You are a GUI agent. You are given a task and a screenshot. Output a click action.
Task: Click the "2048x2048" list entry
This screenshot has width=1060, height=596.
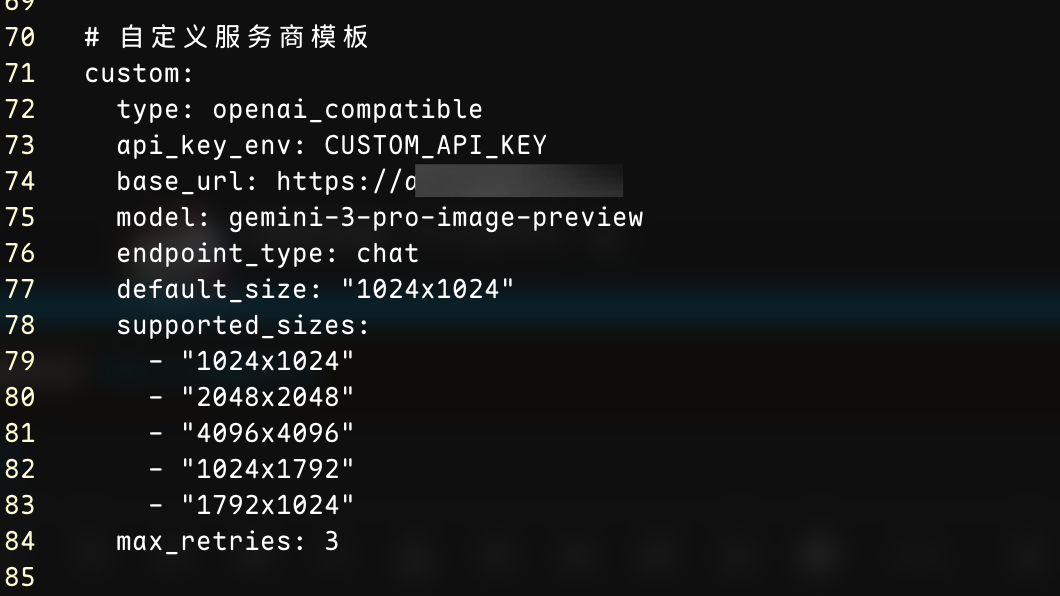[x=268, y=397]
